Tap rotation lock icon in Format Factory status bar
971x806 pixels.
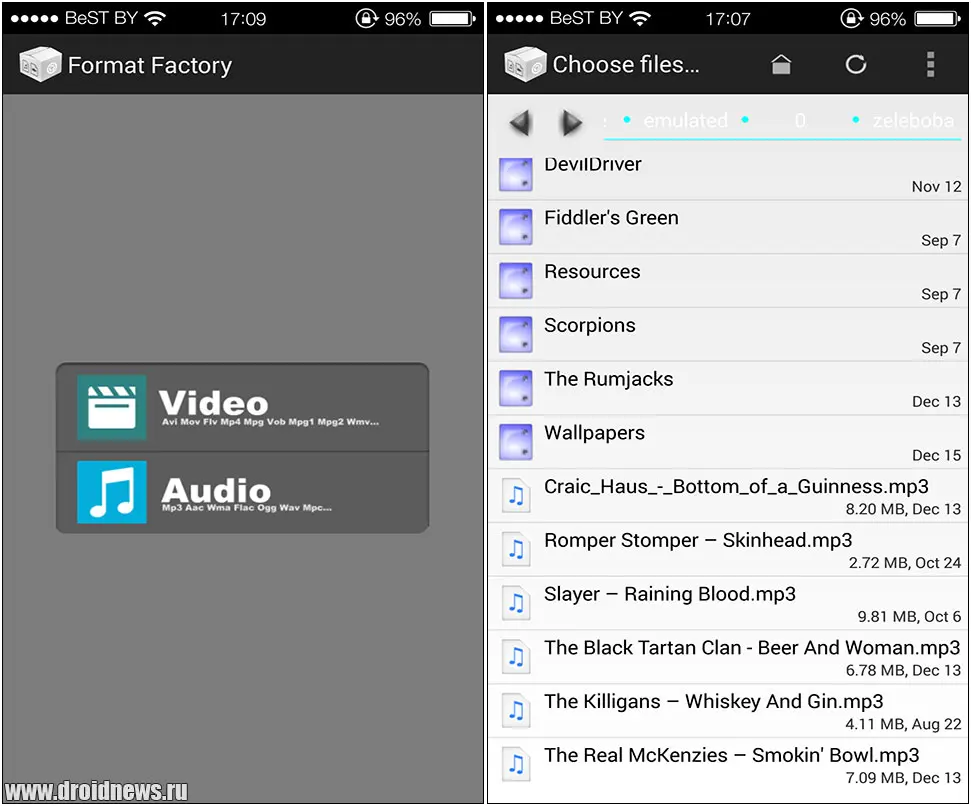point(366,19)
